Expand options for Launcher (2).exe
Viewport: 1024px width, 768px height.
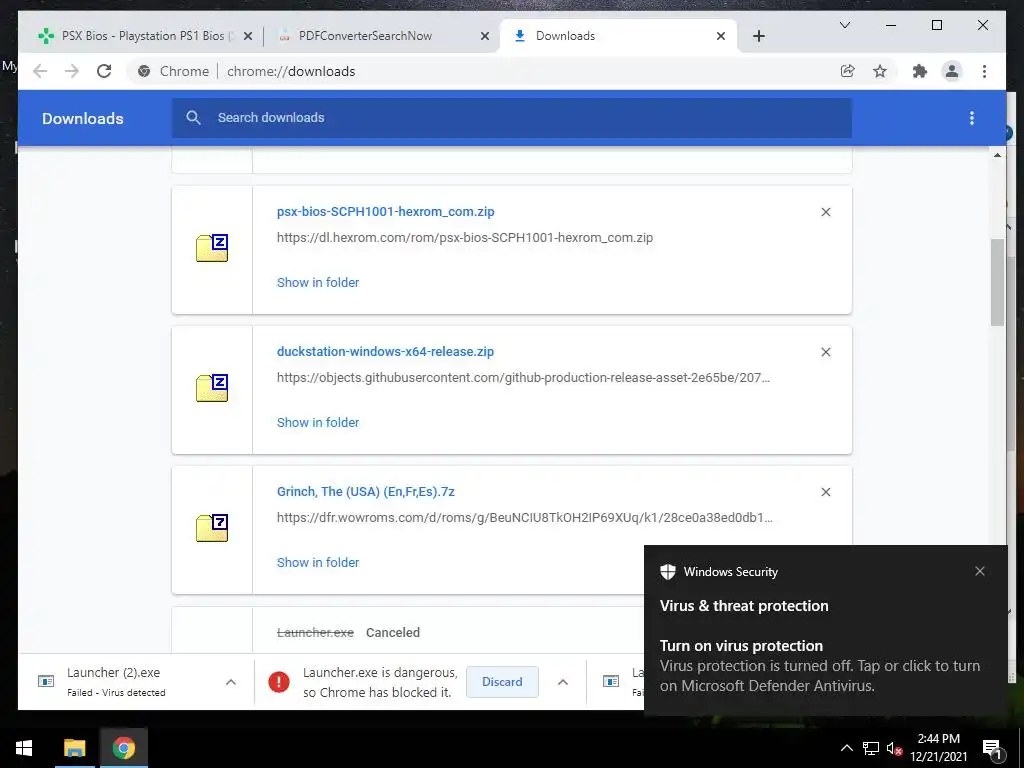click(x=231, y=682)
